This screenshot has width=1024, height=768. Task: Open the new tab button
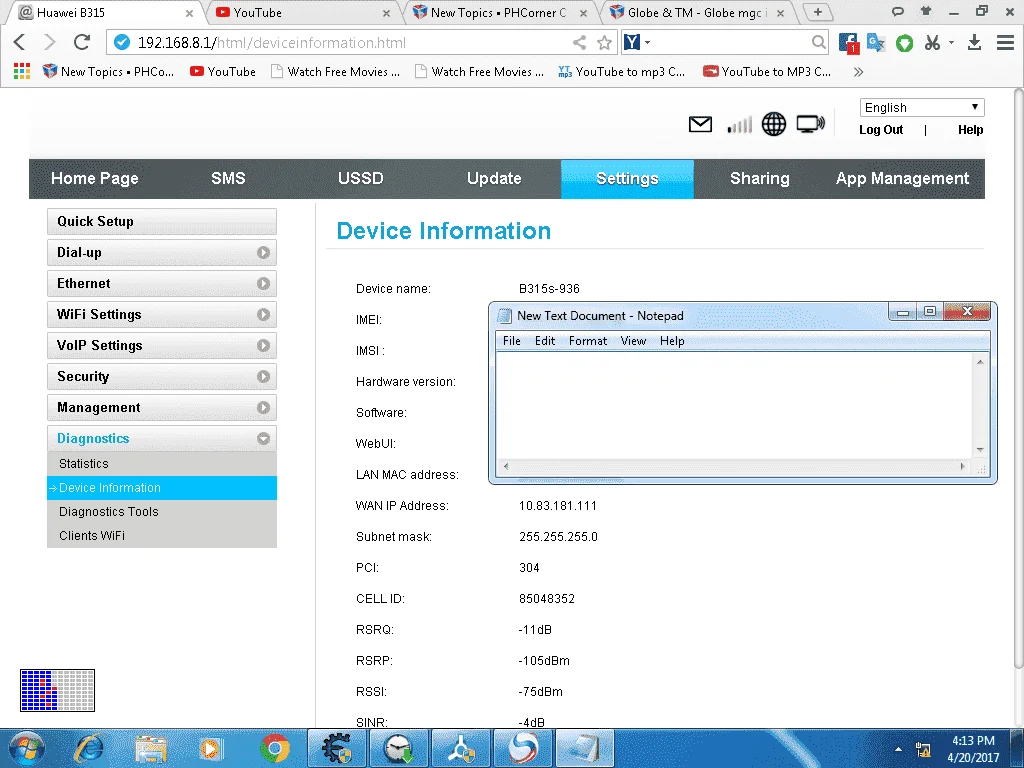[818, 12]
